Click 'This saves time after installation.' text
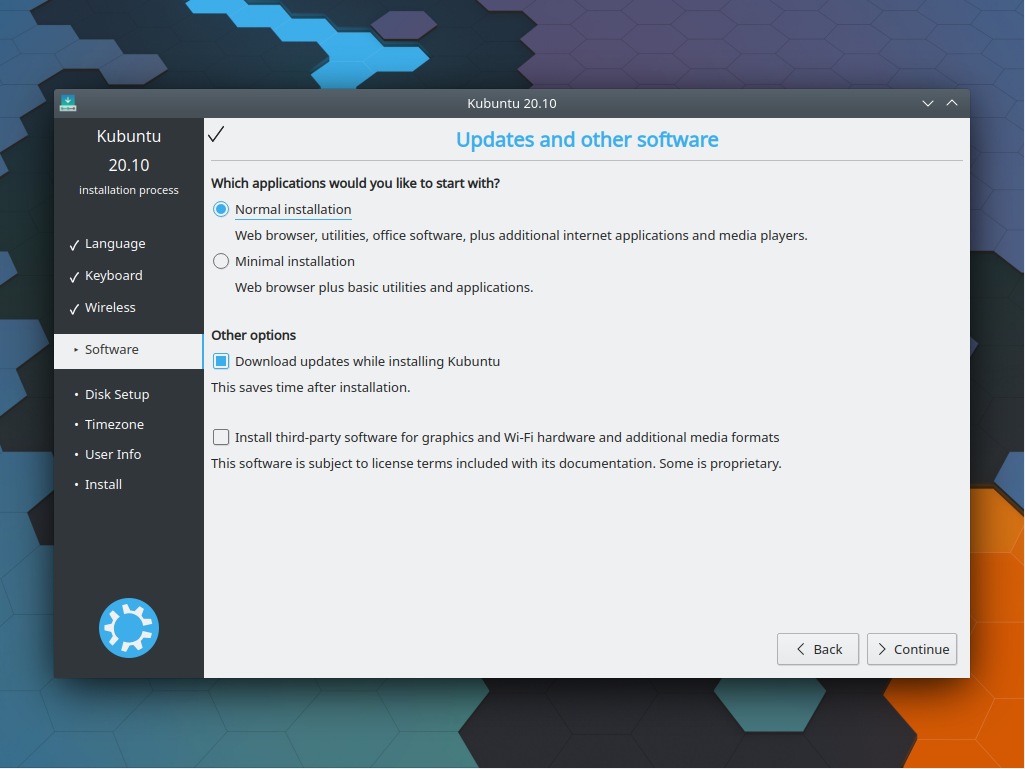The height and width of the screenshot is (769, 1025). point(311,388)
